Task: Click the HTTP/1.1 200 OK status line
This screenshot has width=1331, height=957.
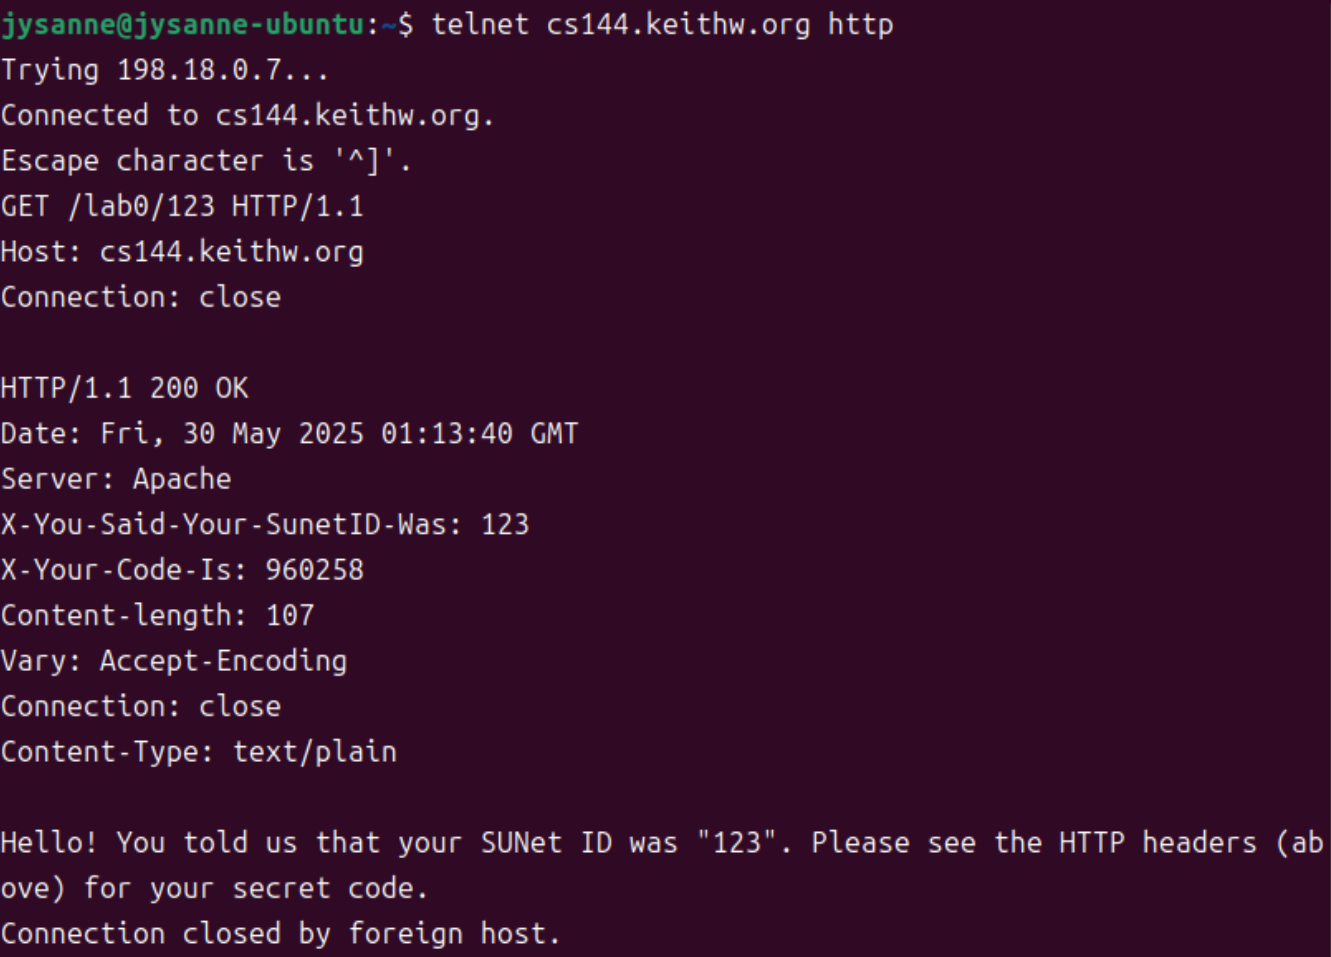Action: (124, 388)
